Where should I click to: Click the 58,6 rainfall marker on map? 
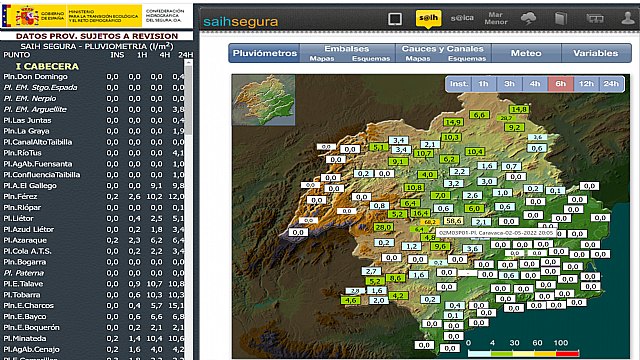tap(453, 220)
